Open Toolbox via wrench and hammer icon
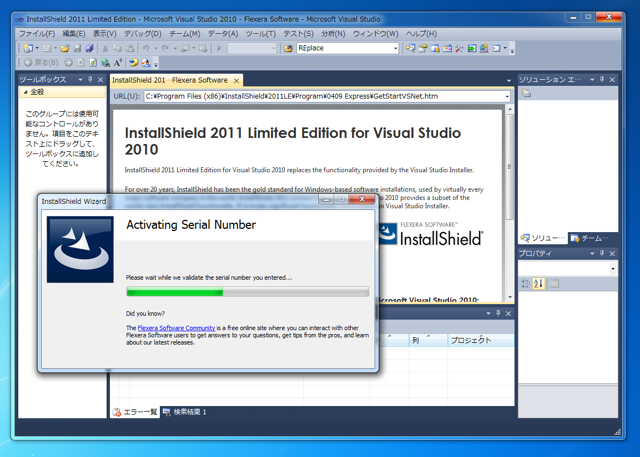Screen dimensions: 640x457 (460, 49)
